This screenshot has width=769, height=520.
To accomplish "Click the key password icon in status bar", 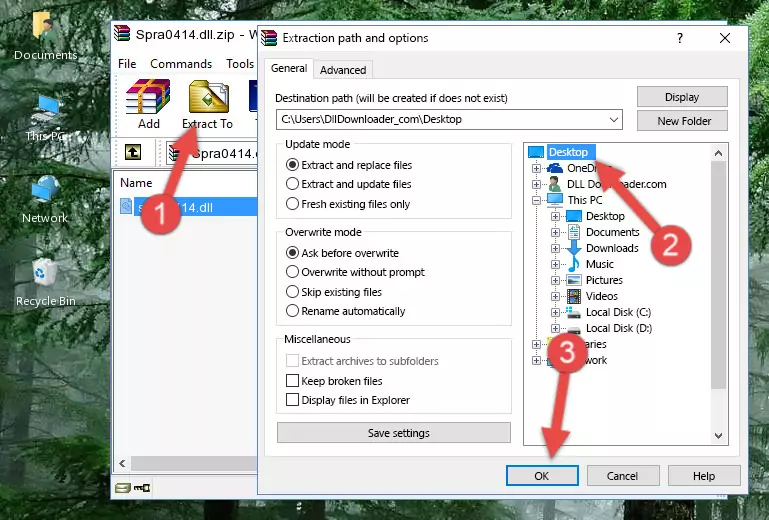I will [x=142, y=488].
